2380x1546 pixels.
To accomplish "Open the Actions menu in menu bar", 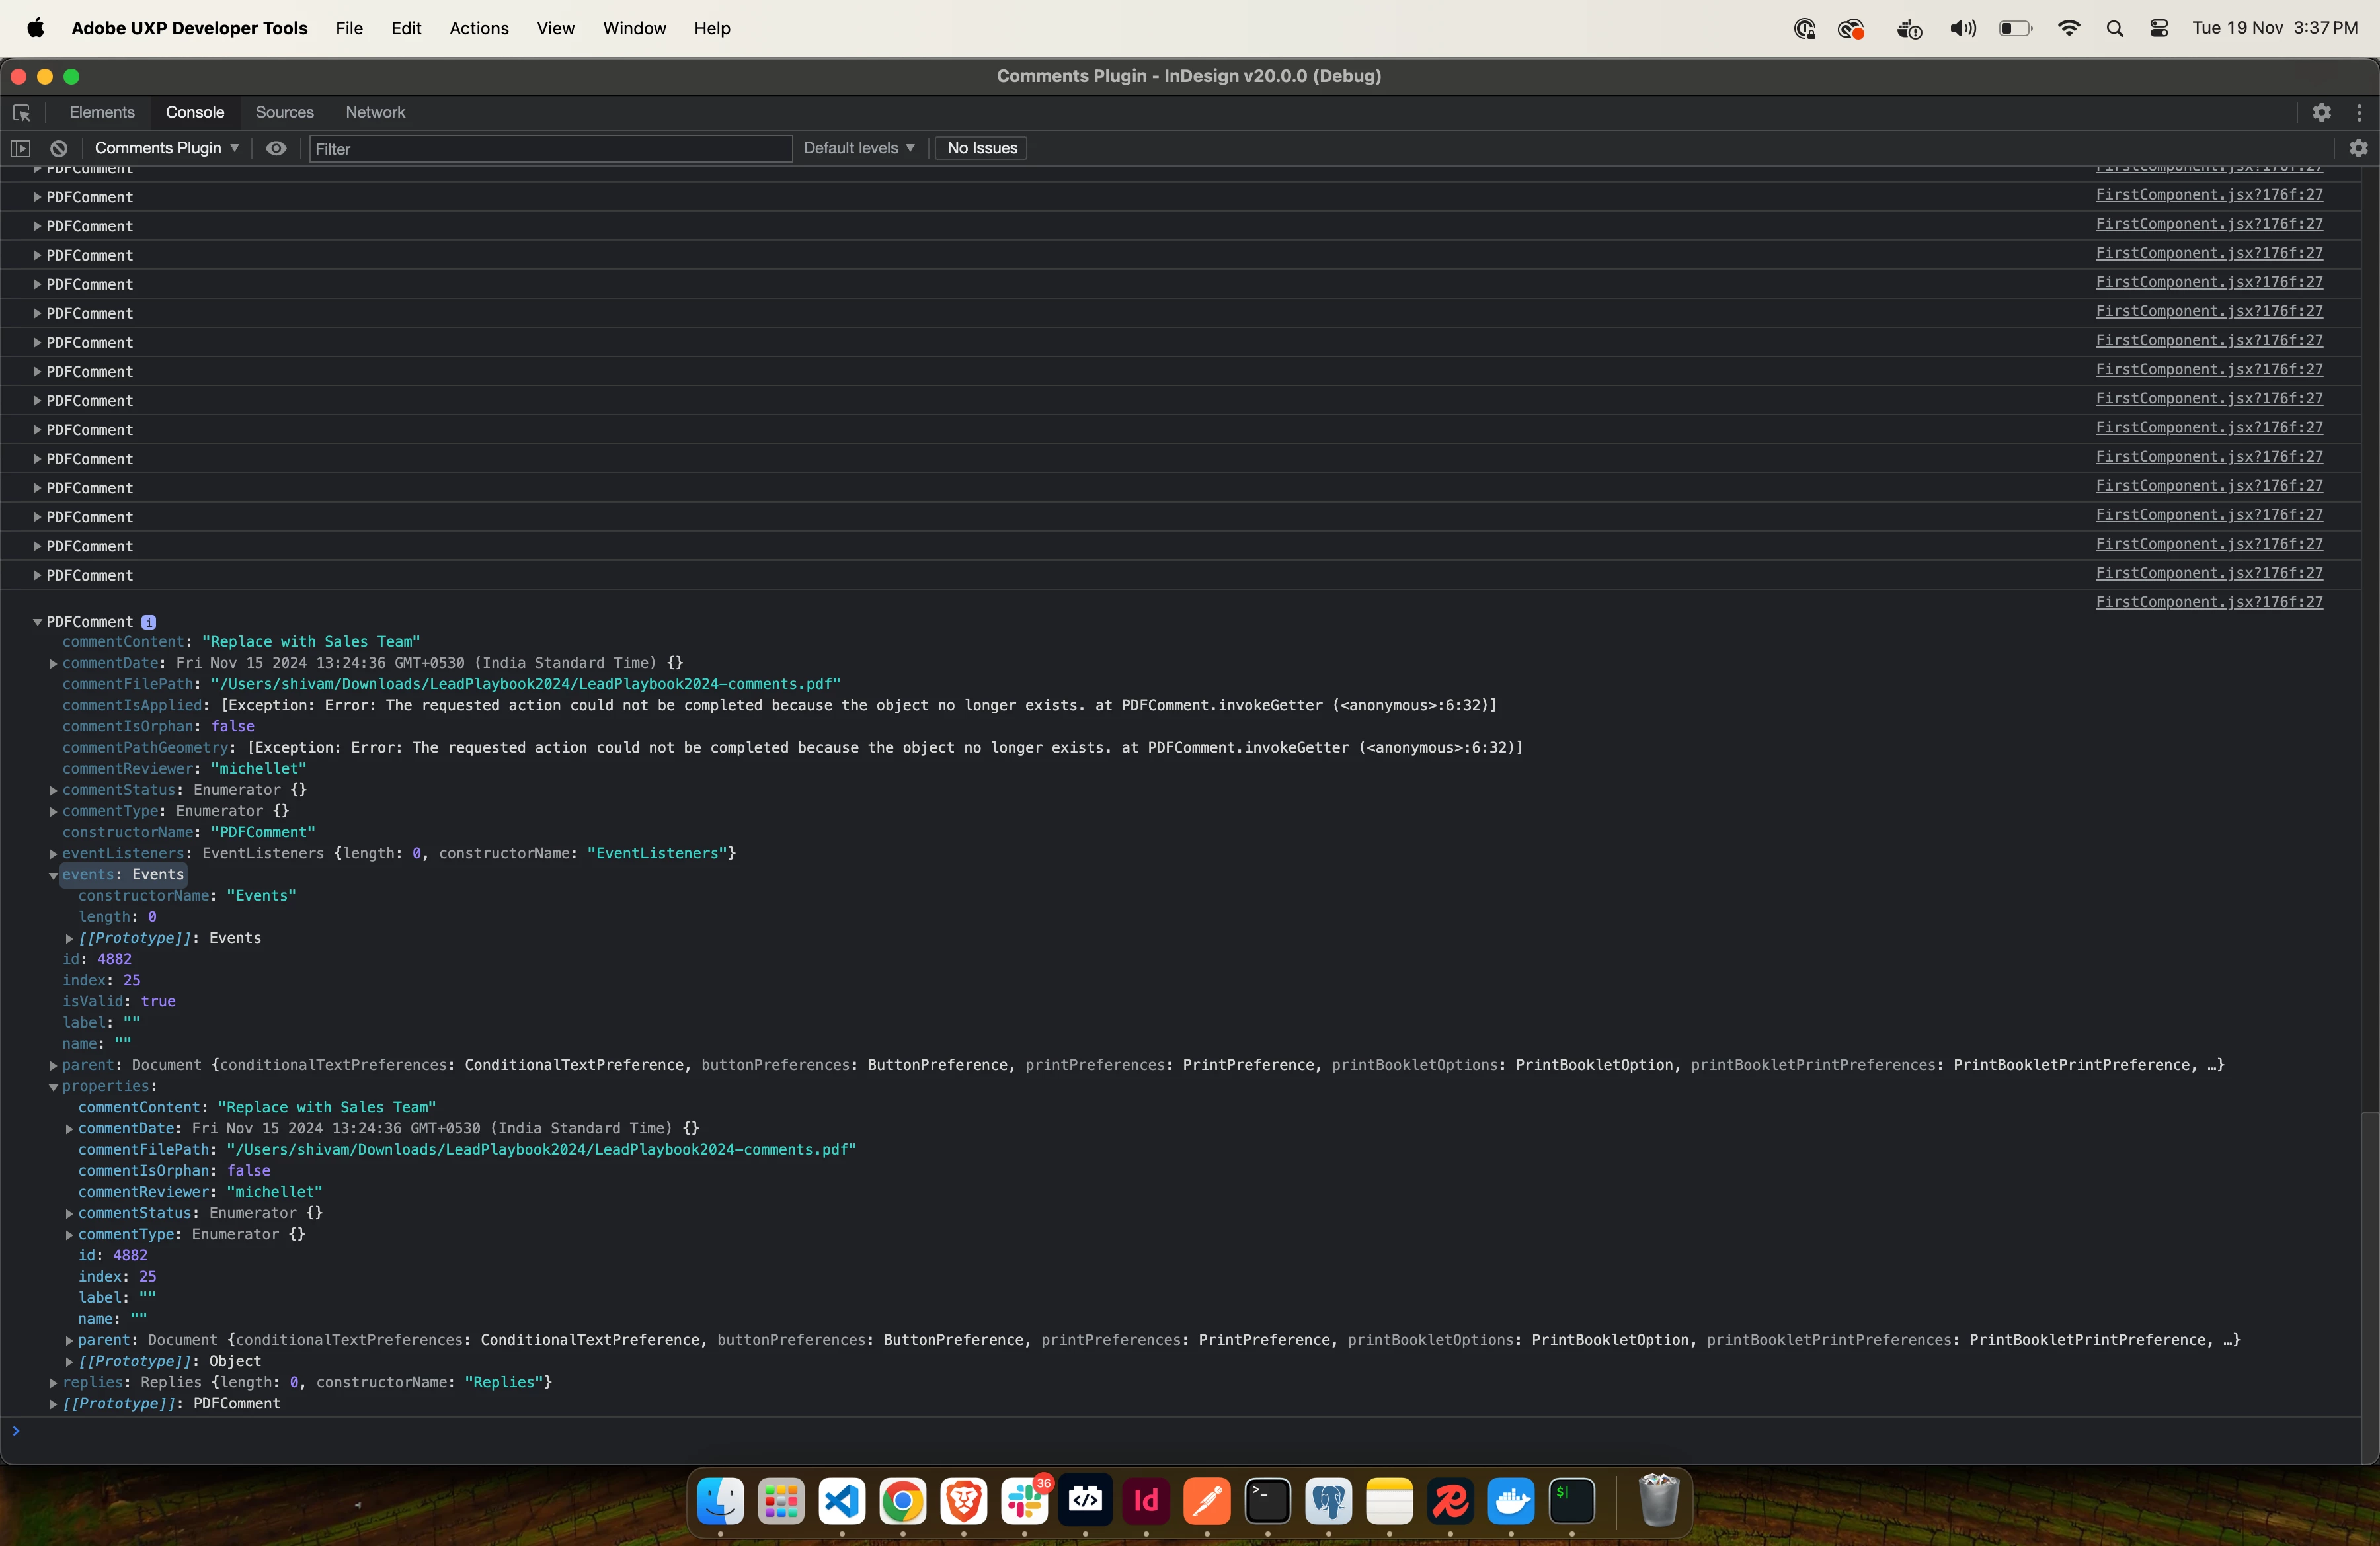I will 478,28.
